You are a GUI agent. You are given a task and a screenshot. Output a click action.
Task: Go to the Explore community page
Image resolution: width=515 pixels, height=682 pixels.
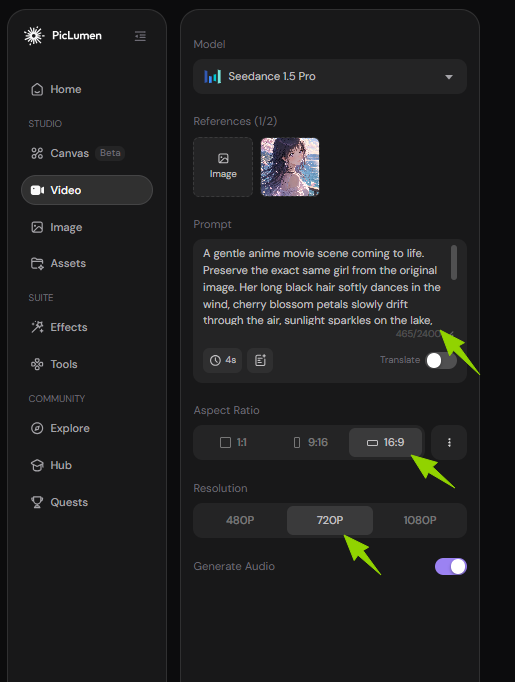(87, 428)
